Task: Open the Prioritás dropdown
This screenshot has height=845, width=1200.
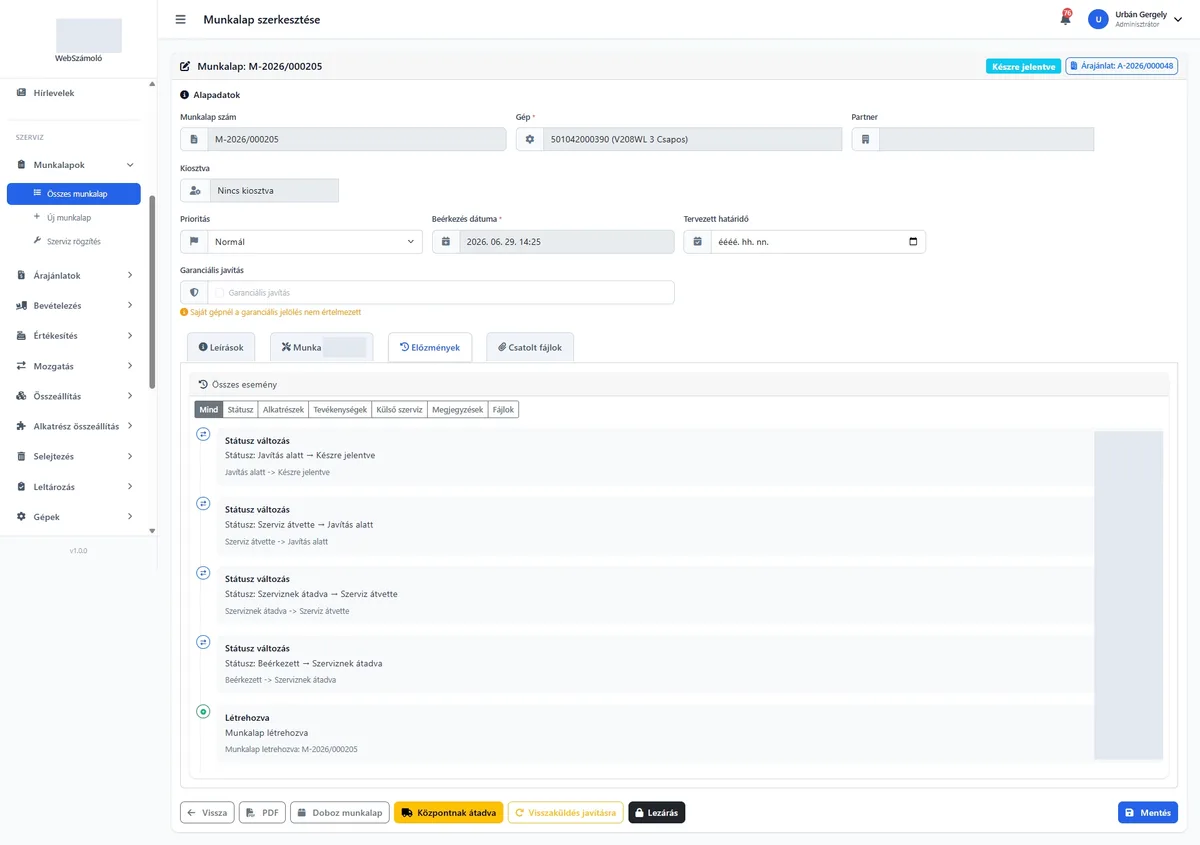Action: 315,241
